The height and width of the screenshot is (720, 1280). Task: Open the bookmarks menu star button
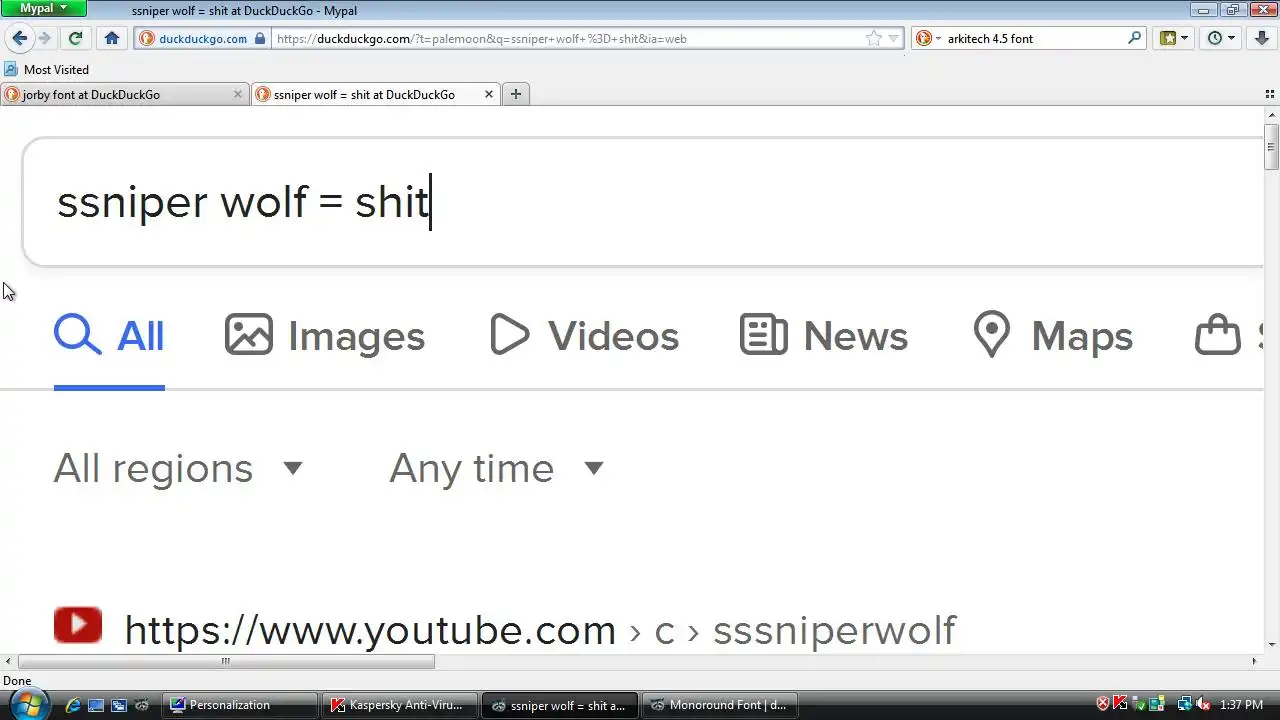click(1174, 38)
